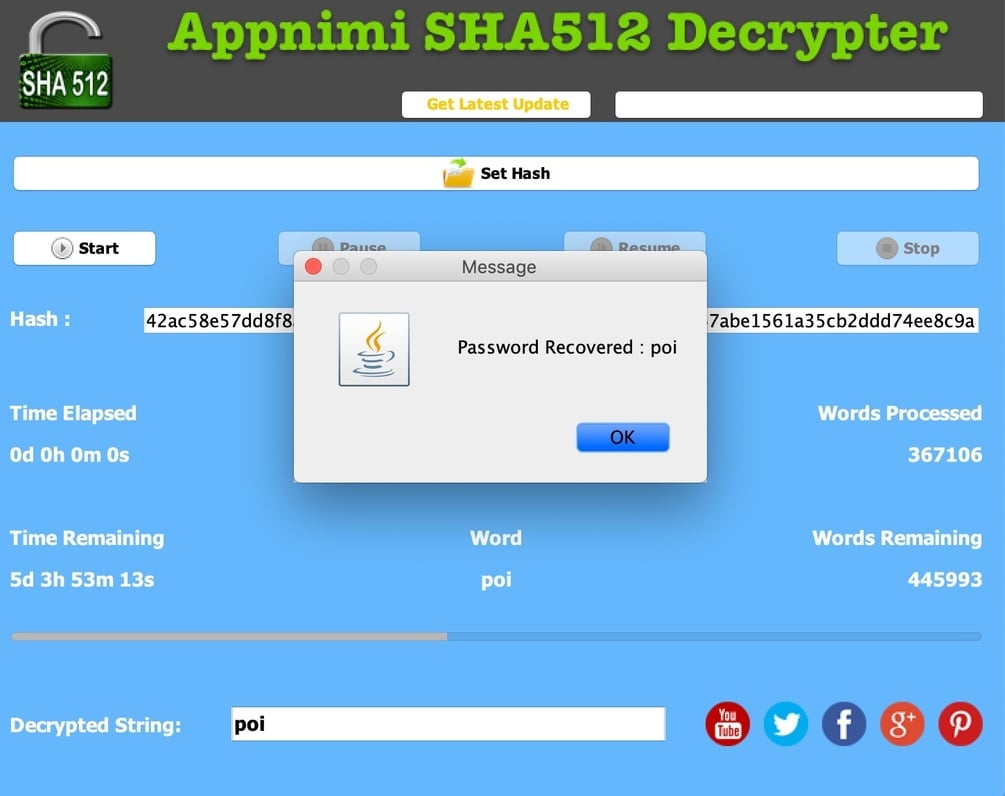Click the Java coffee cup icon in Message dialog
This screenshot has height=796, width=1005.
pos(374,349)
